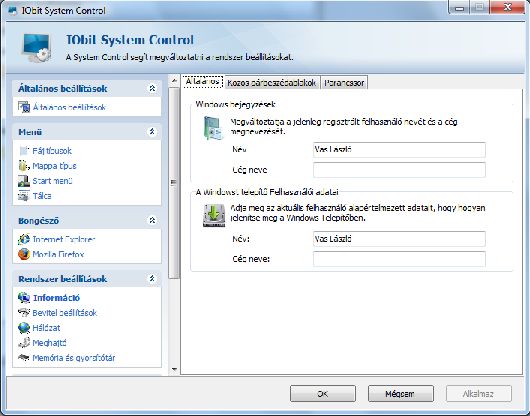The width and height of the screenshot is (530, 416).
Task: Click the Mappa típus folder icon
Action: point(24,166)
